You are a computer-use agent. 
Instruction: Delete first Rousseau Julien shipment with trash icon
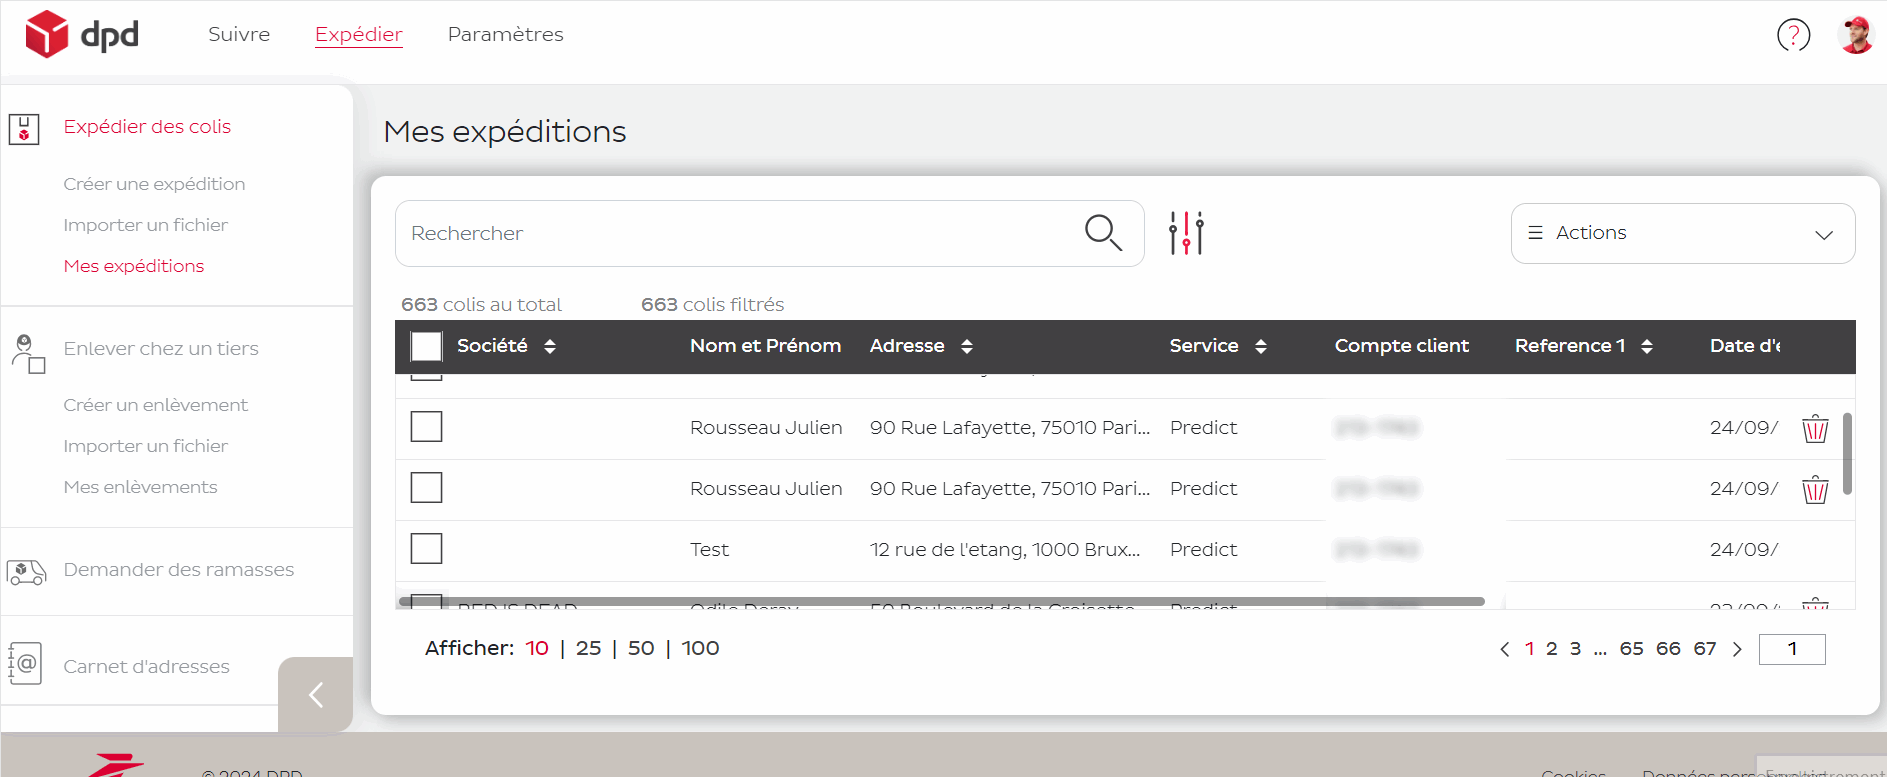coord(1815,429)
